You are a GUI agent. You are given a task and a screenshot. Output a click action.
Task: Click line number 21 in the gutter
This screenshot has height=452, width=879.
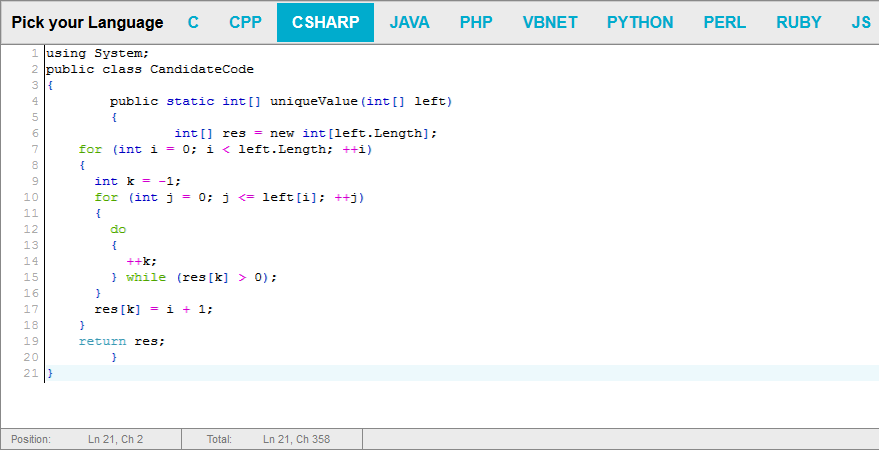[x=31, y=373]
